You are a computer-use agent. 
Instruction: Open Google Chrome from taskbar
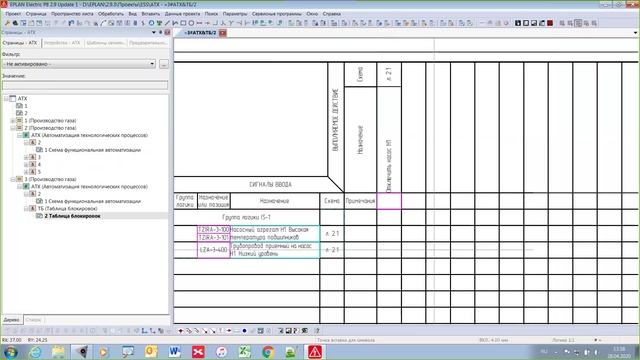coord(268,352)
